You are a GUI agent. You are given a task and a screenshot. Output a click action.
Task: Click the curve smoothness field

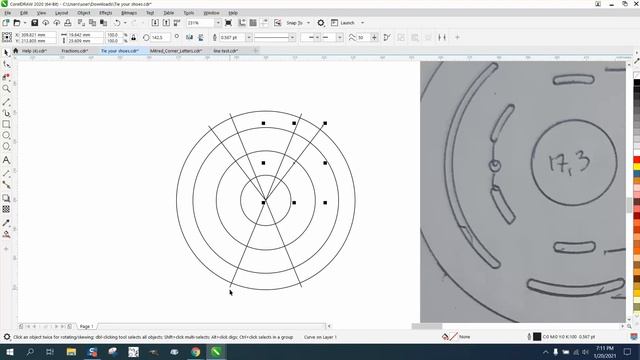[362, 37]
